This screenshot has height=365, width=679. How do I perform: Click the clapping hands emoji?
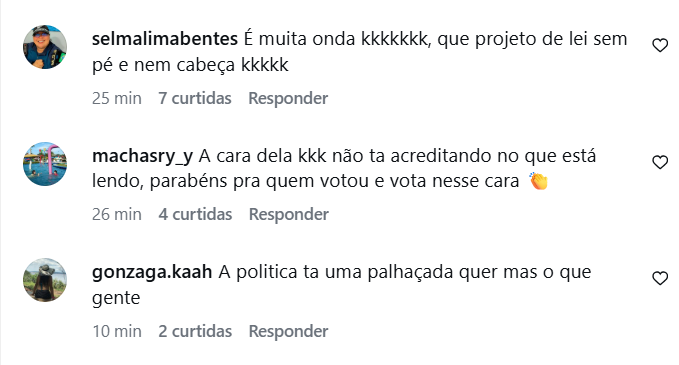point(538,181)
